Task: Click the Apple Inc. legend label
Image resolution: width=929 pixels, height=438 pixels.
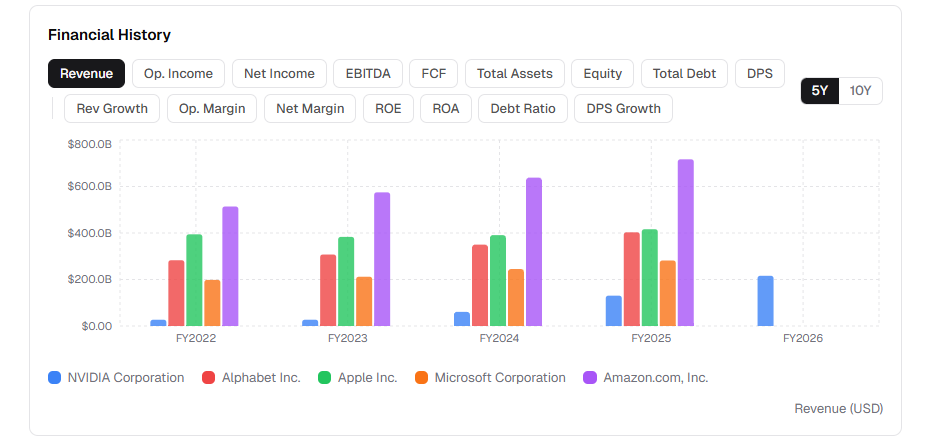Action: coord(367,378)
